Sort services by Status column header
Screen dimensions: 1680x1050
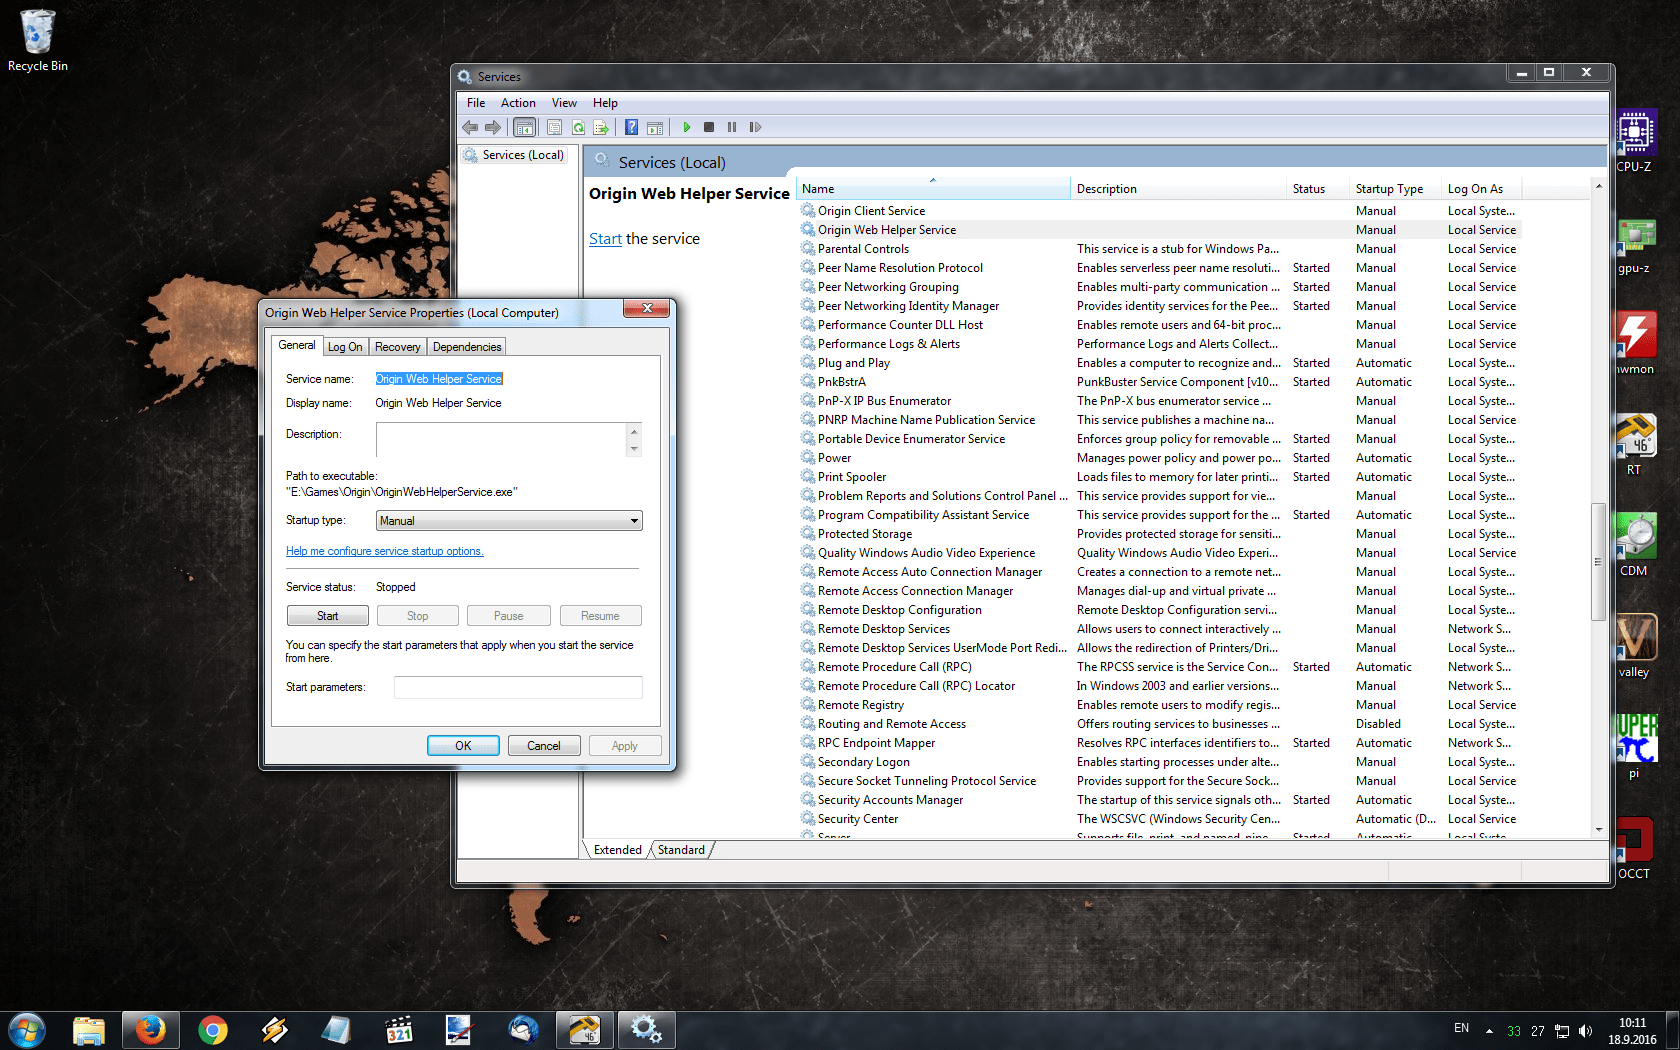(x=1318, y=189)
